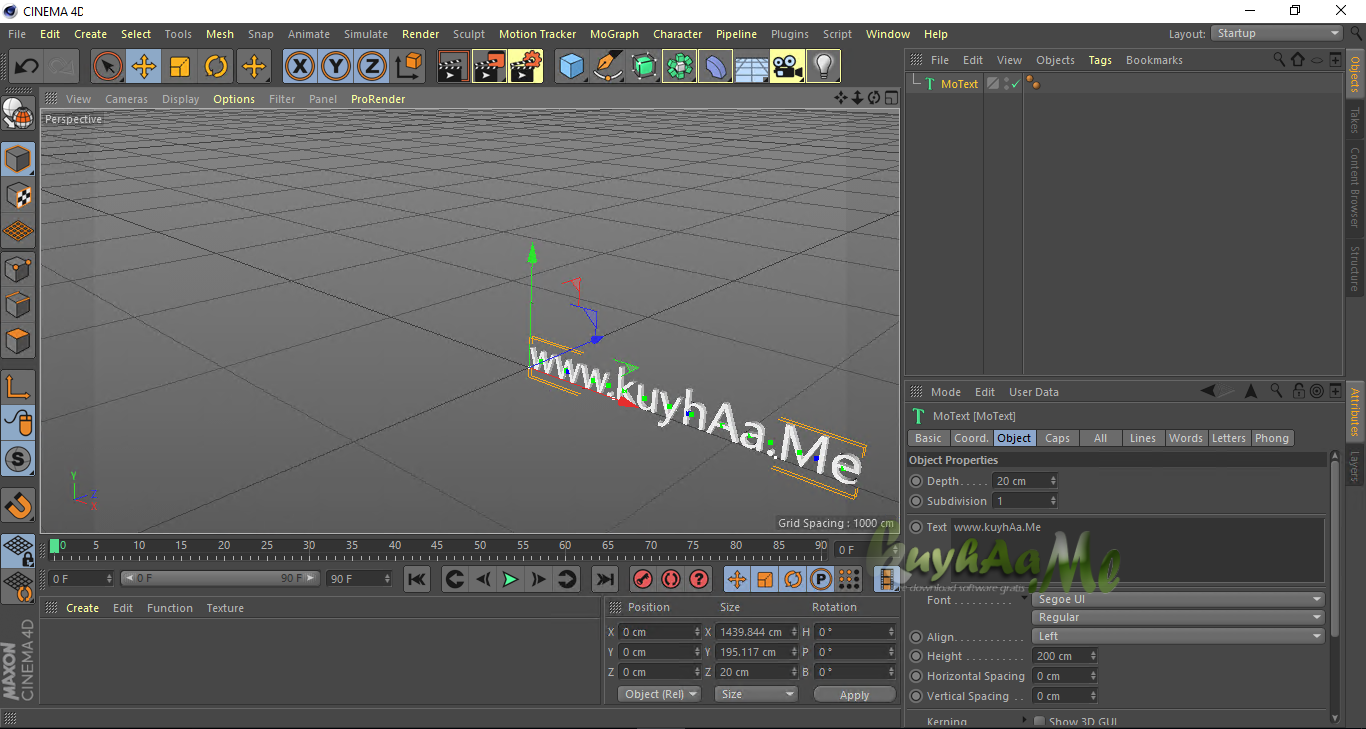This screenshot has width=1366, height=729.
Task: Activate the Scale tool
Action: point(180,67)
